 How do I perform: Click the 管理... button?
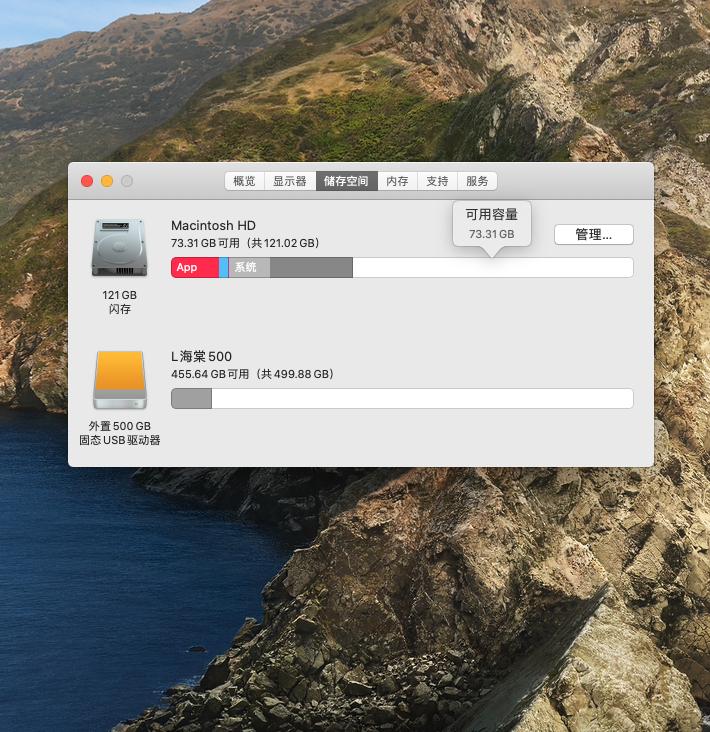pos(594,234)
